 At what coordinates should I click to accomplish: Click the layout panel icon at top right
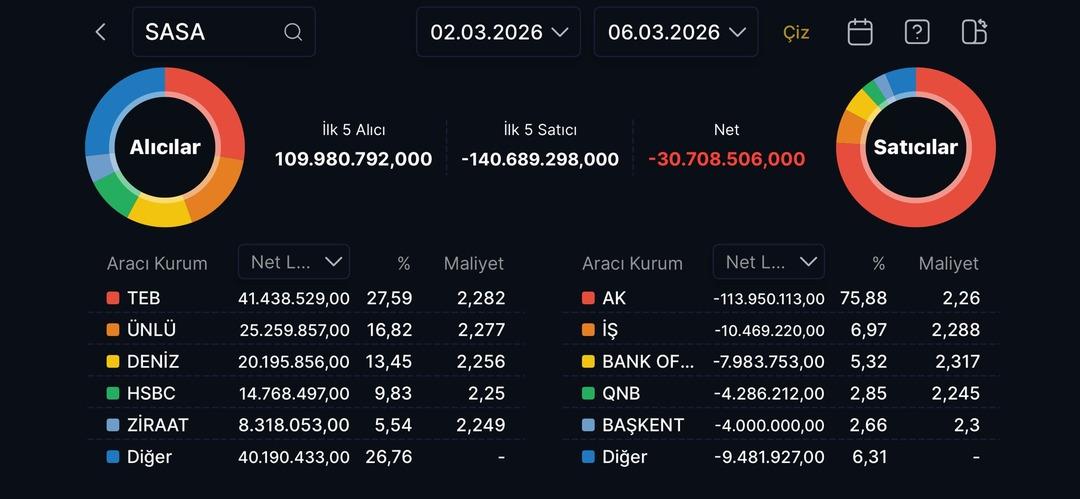(974, 32)
